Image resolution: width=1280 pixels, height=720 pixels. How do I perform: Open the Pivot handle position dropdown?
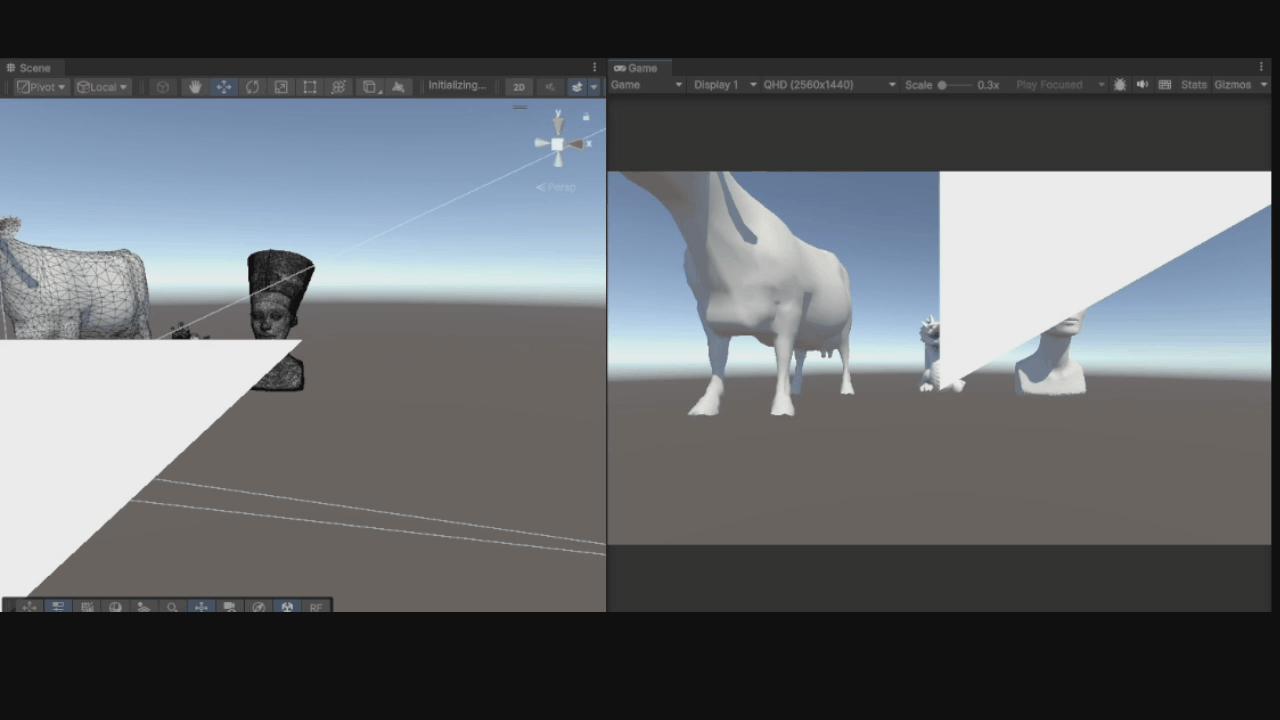click(41, 87)
